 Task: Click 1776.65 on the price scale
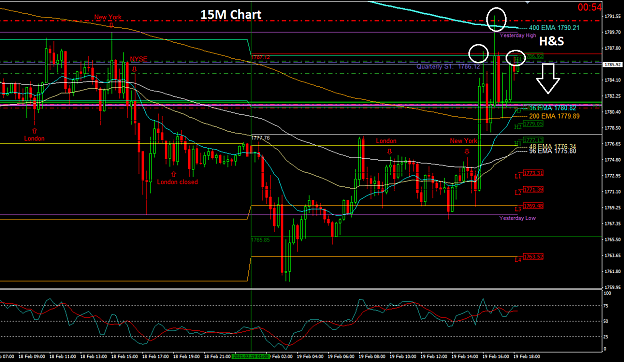point(613,144)
